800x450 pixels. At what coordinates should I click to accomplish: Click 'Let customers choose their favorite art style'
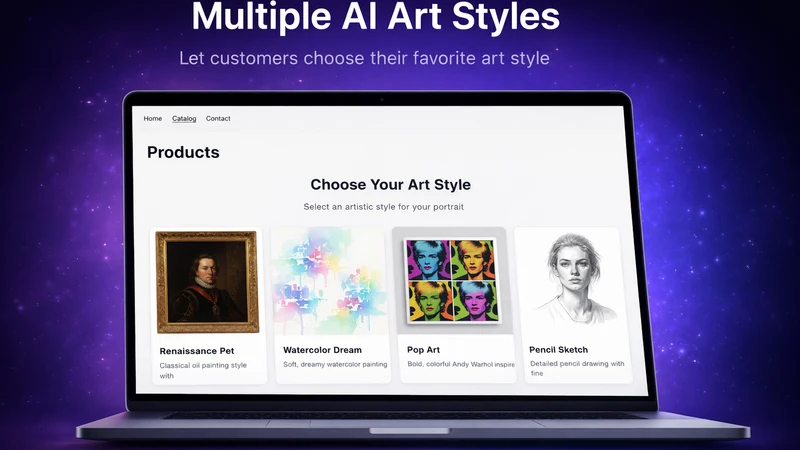pos(364,58)
